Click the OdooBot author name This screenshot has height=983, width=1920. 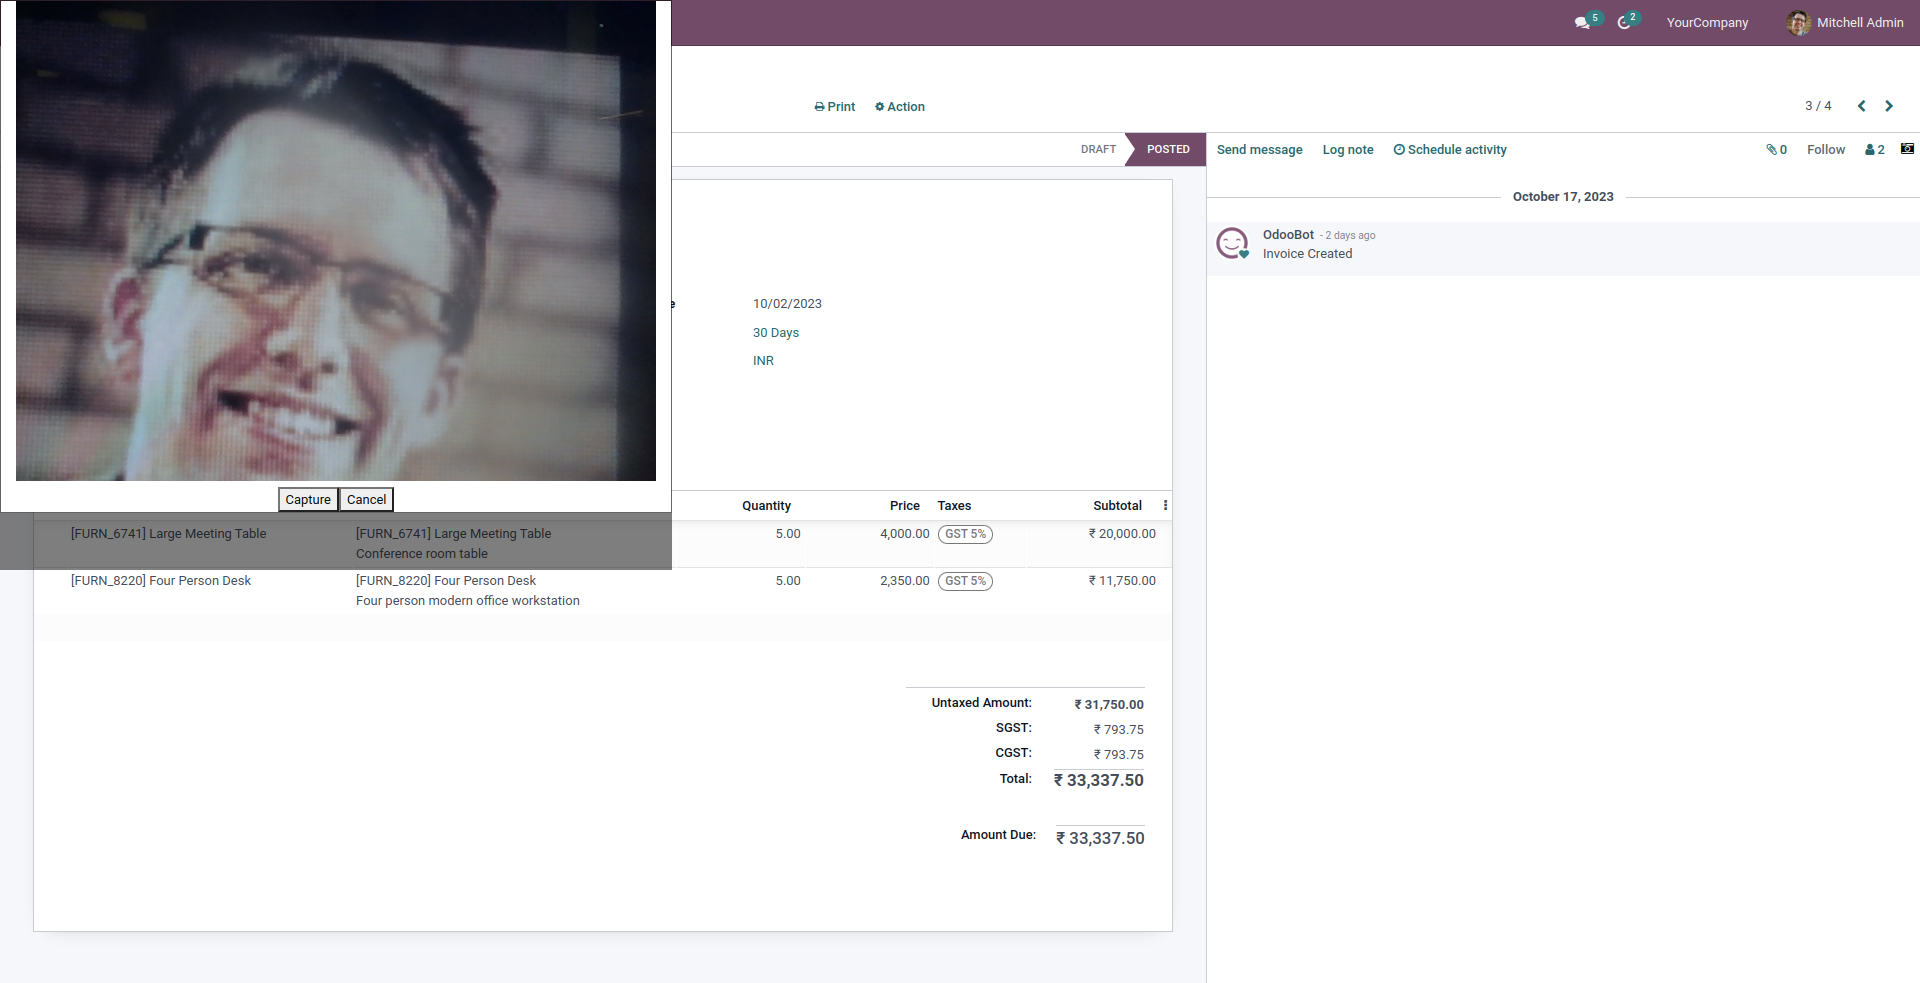(1288, 235)
